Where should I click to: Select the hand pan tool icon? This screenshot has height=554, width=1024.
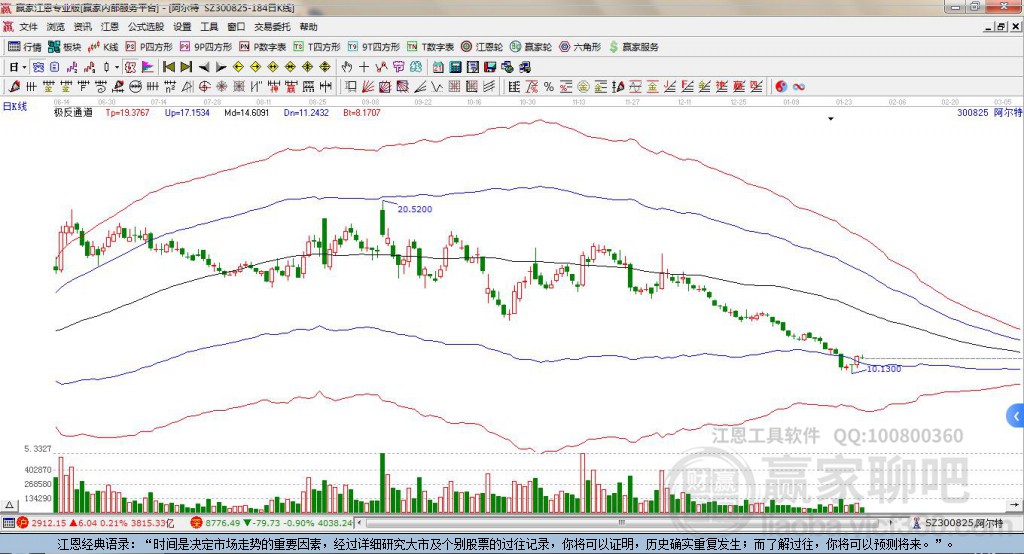[x=347, y=67]
